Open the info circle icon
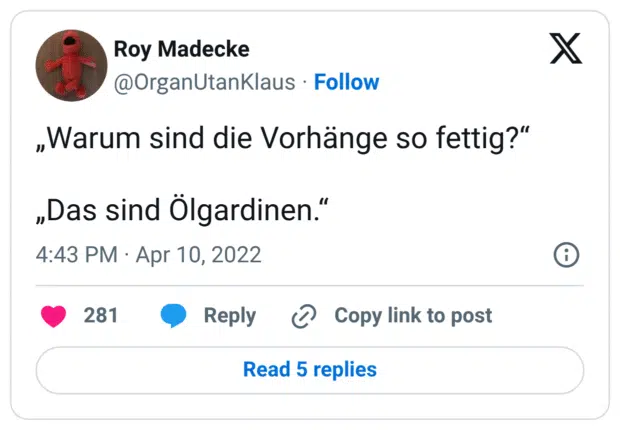620x430 pixels. coord(566,255)
